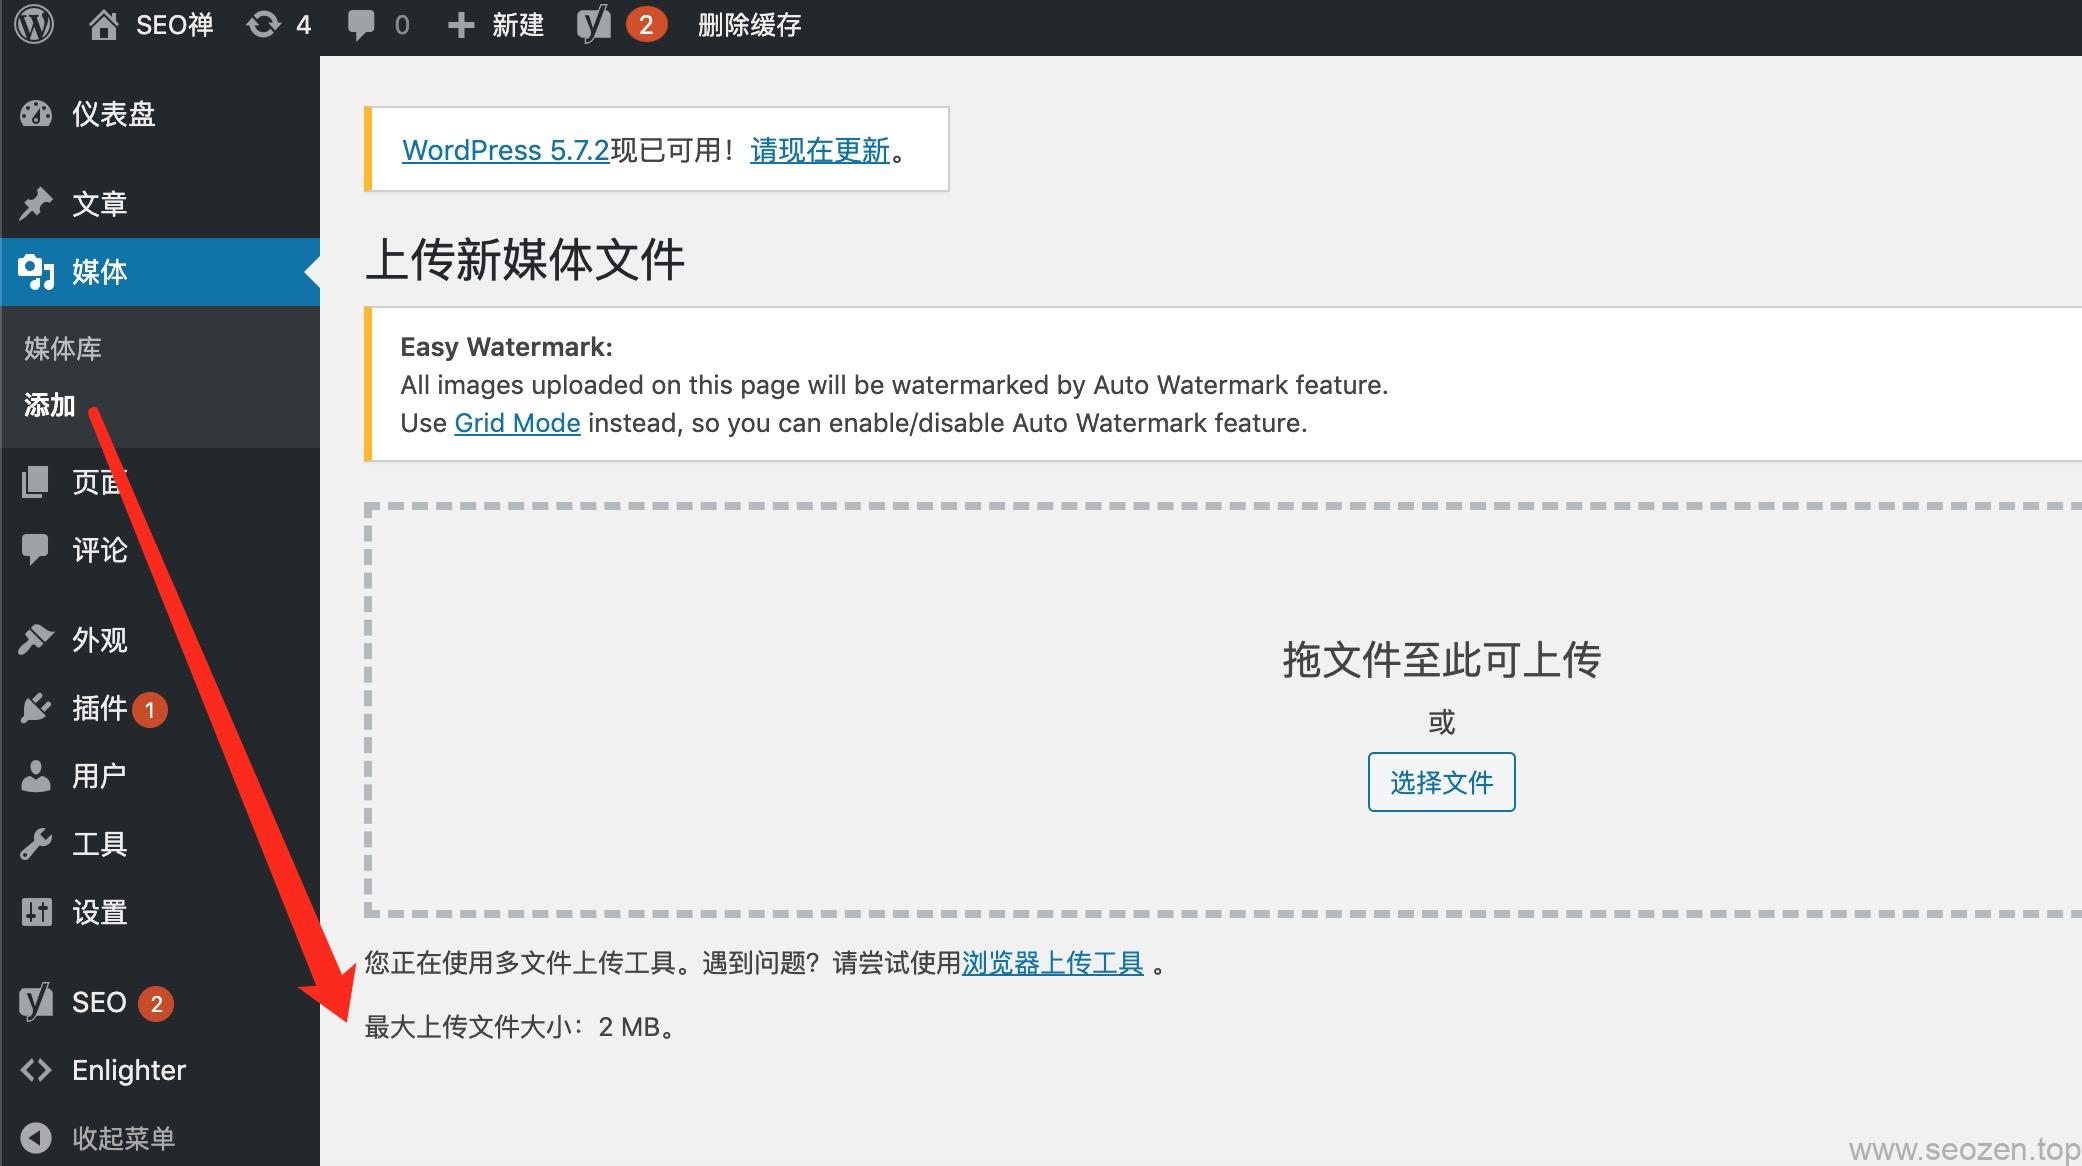The width and height of the screenshot is (2082, 1166).
Task: Click the 最大上传文件大小：2 MB text
Action: tap(520, 1027)
